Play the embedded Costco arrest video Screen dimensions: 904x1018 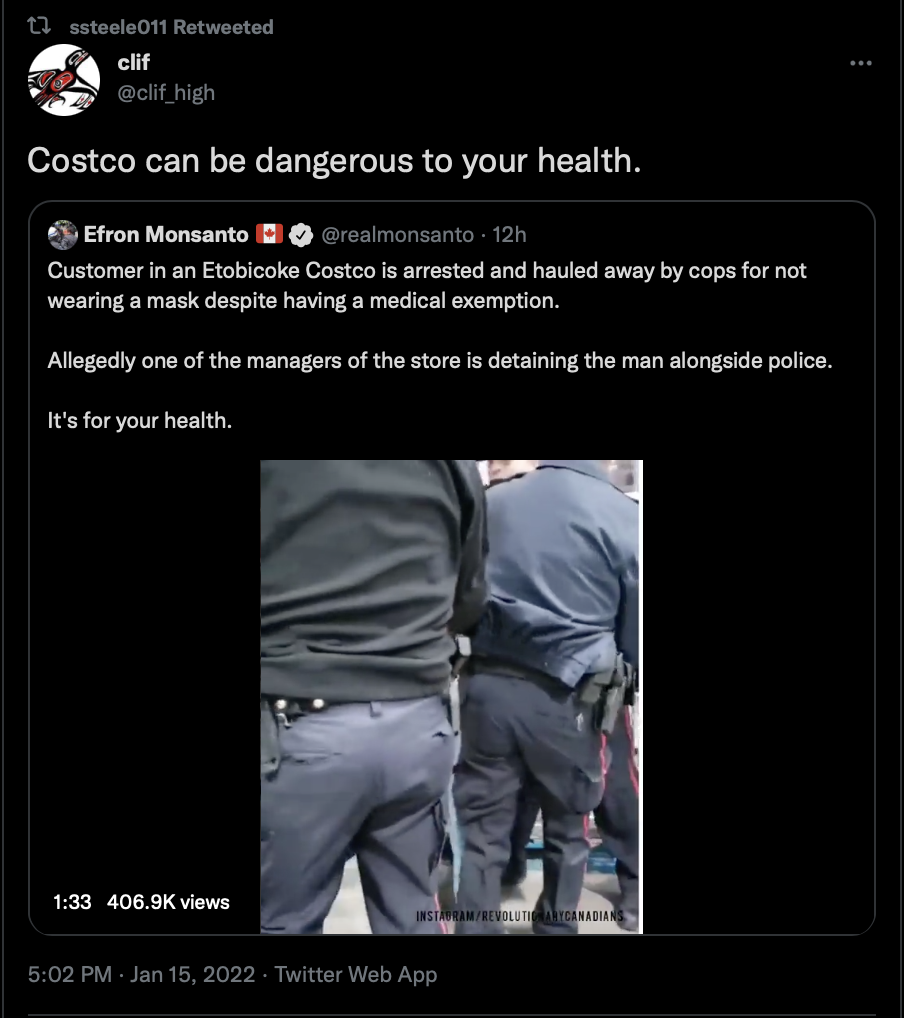tap(451, 697)
